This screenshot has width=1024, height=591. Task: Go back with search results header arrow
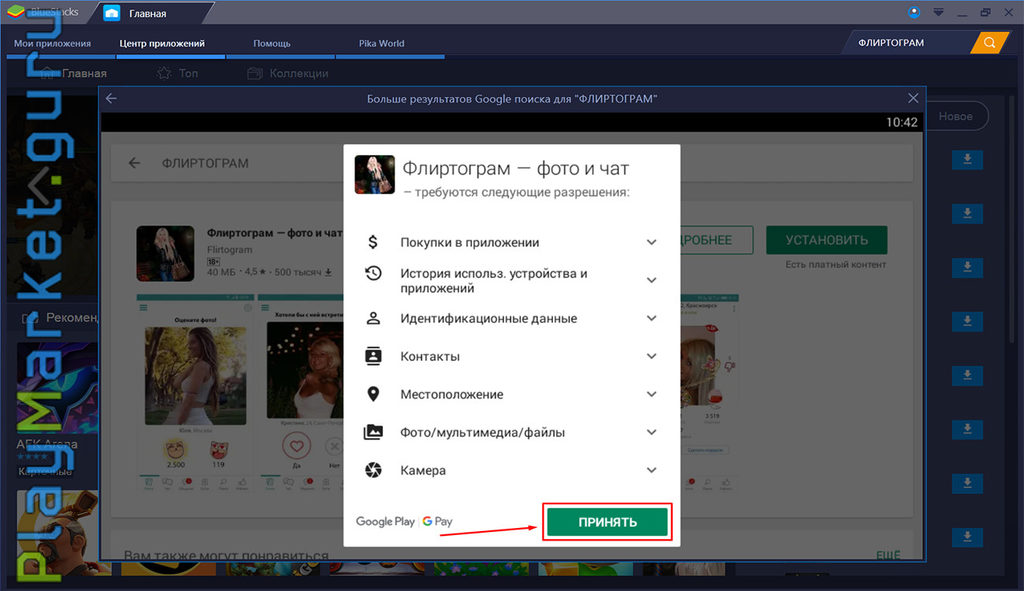click(x=112, y=98)
